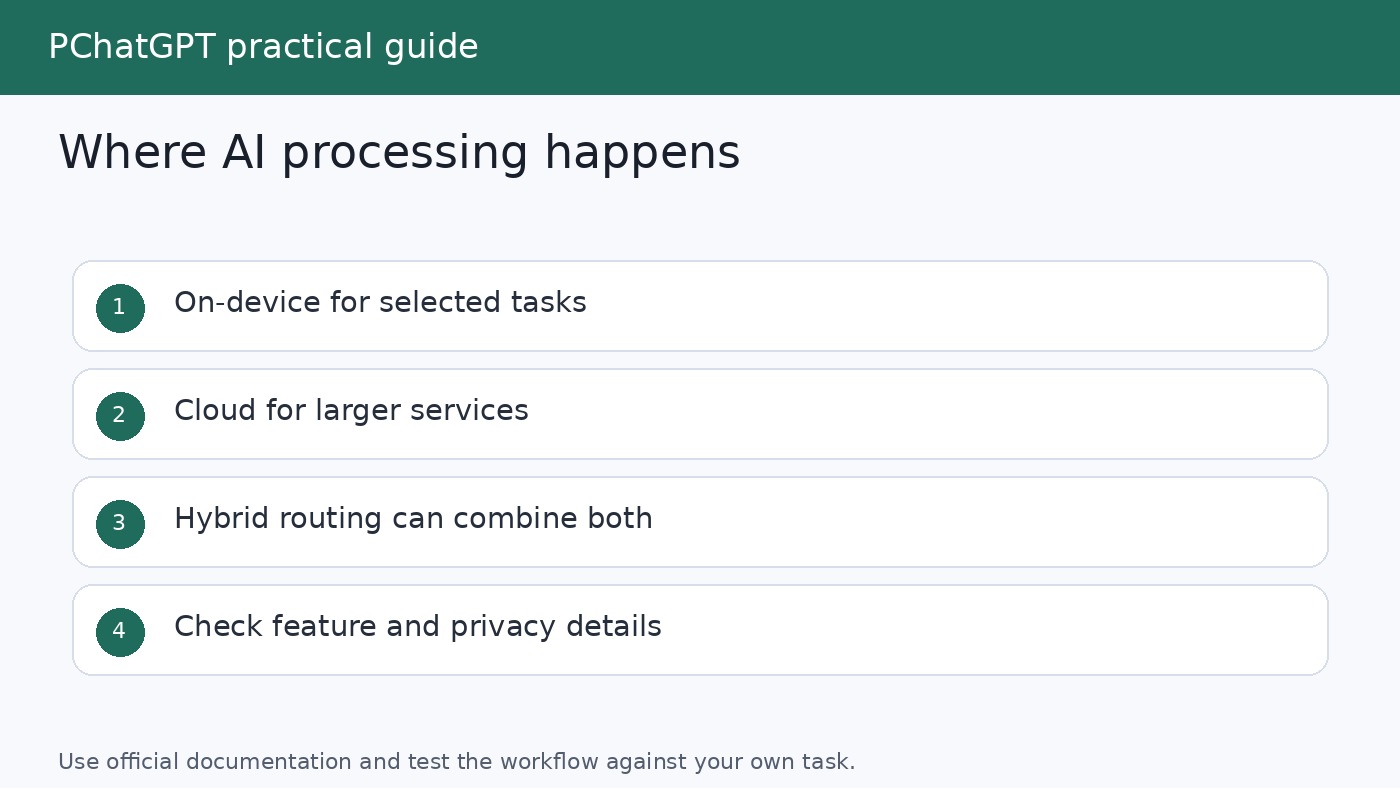Click the number 2 circle badge
This screenshot has height=788, width=1400.
pyautogui.click(x=120, y=416)
